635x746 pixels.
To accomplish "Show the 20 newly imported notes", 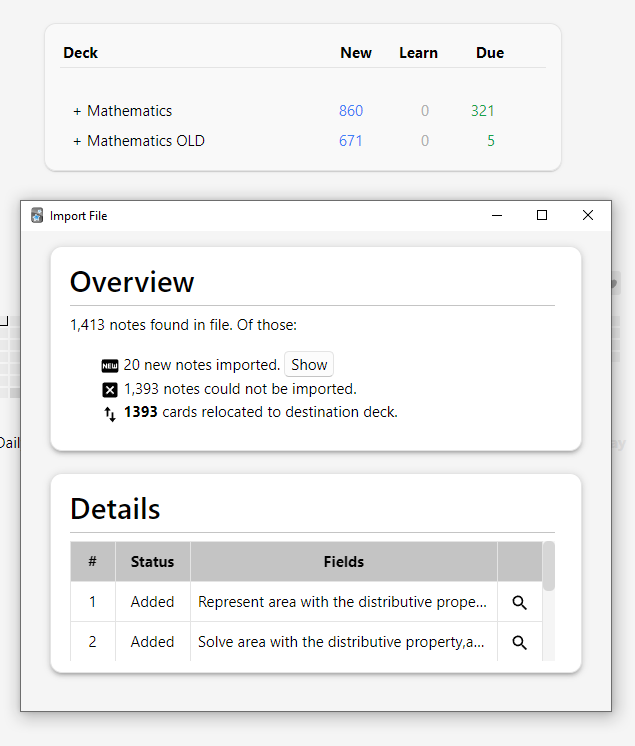I will tap(309, 365).
